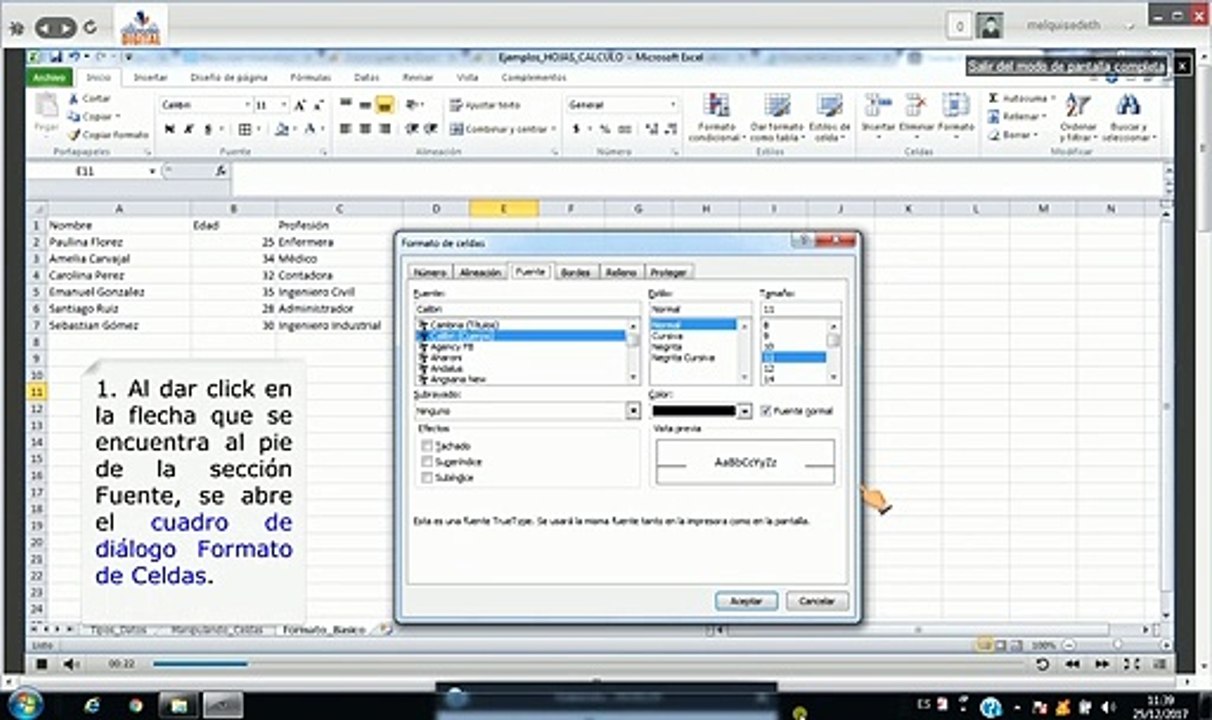Click the Buscar y seleccionar binoculars icon
This screenshot has width=1212, height=720.
[1129, 106]
